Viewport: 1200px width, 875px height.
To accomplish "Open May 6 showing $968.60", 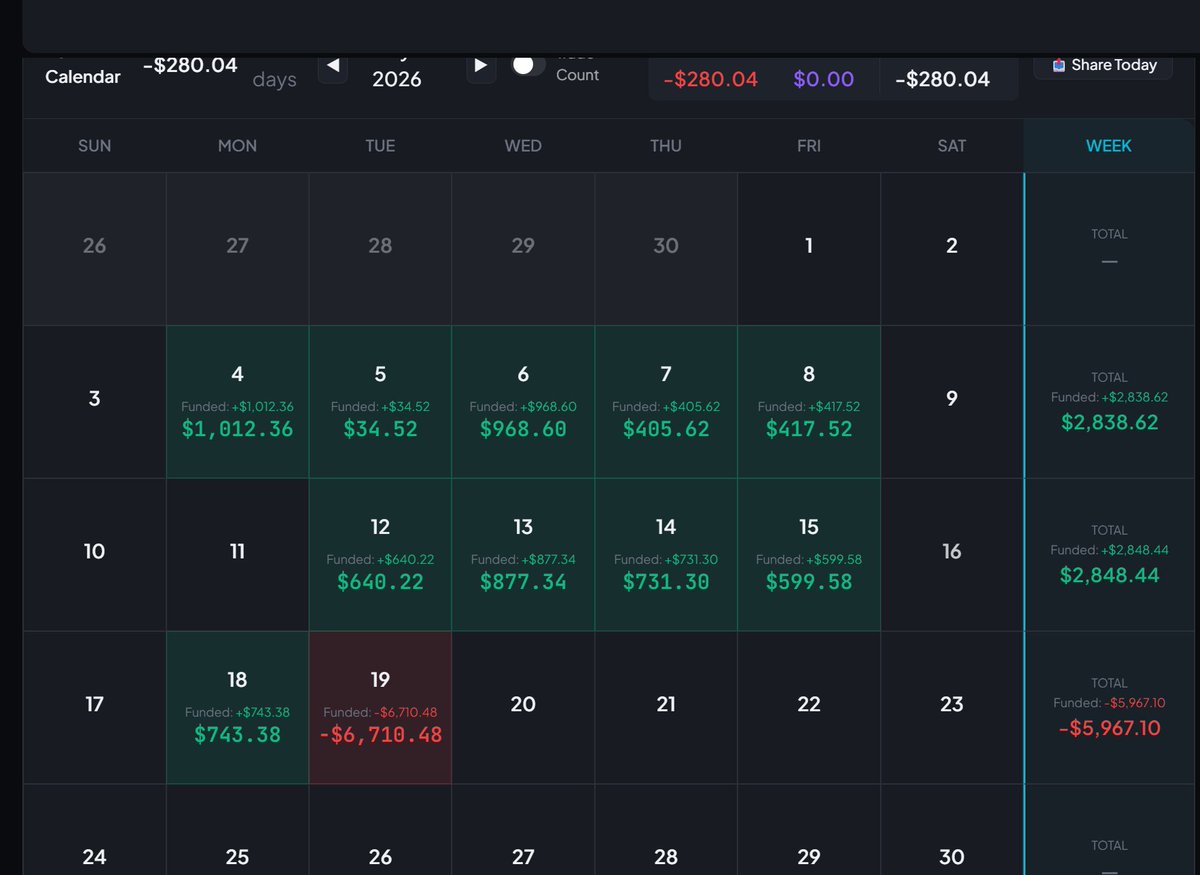I will 523,402.
